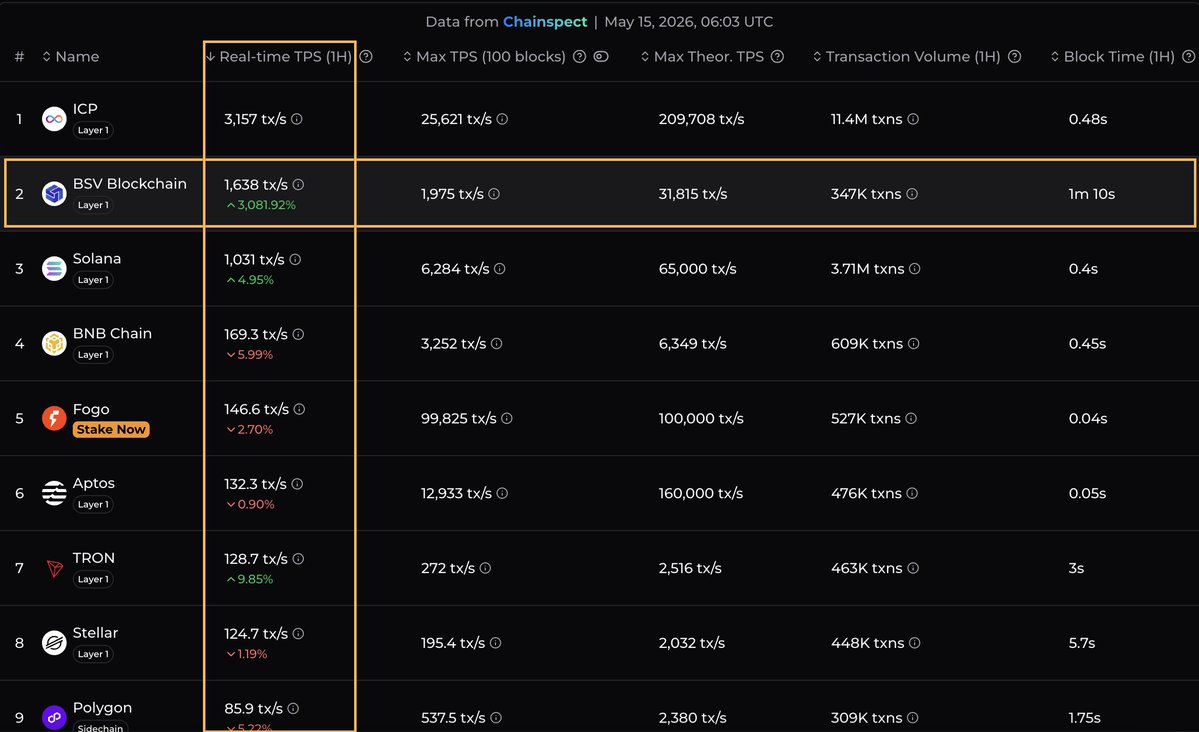Open info icon beside 347K txns

click(912, 194)
